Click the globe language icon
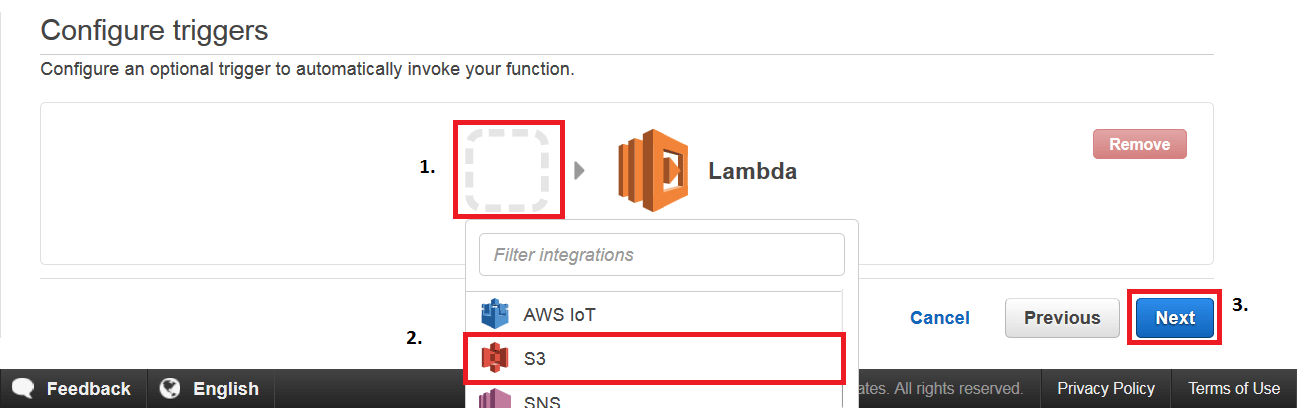 (x=170, y=389)
